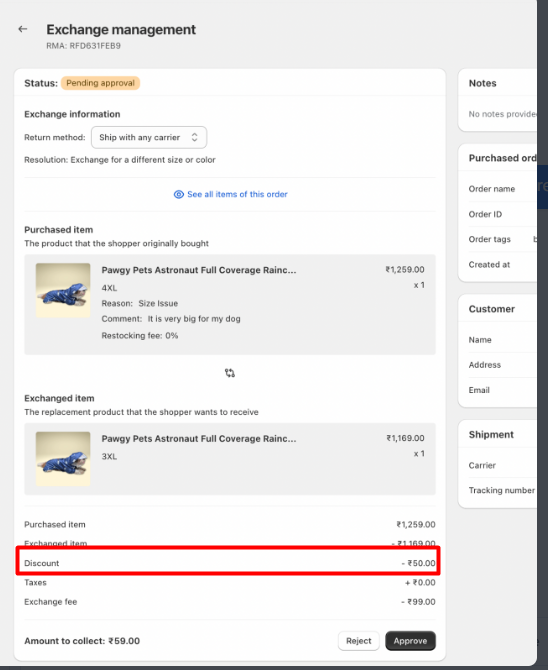Screen dimensions: 548x670
Task: Click the Tracking number row in Shipment
Action: pyautogui.click(x=502, y=490)
